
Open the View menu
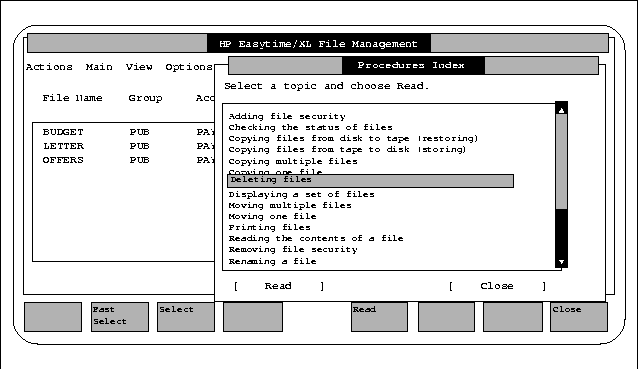139,67
